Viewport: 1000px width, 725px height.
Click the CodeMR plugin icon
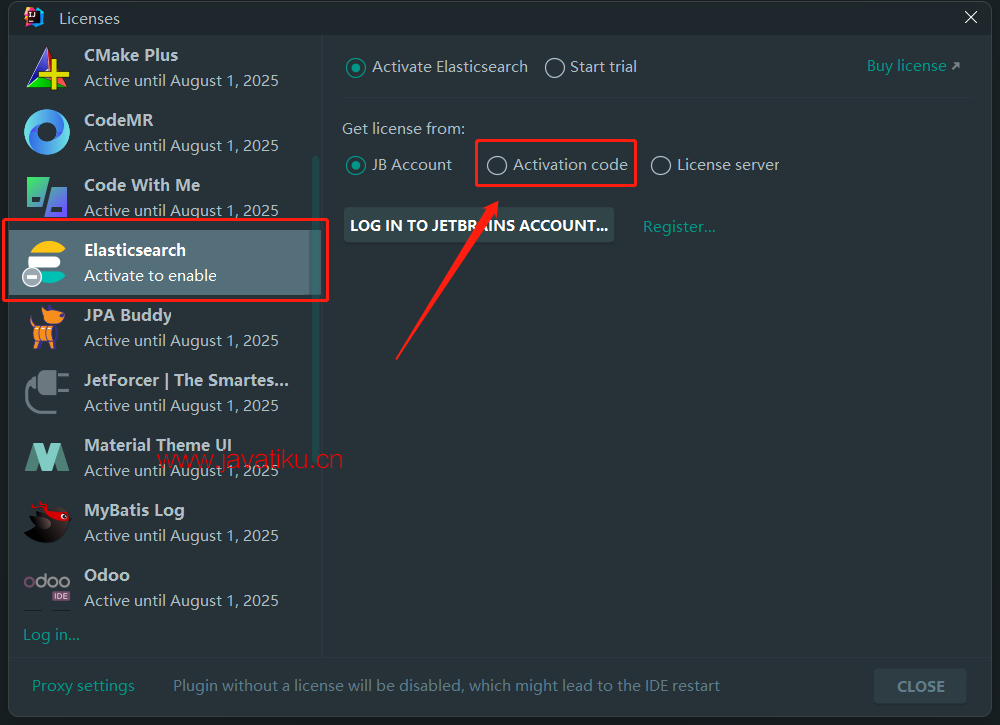(47, 133)
